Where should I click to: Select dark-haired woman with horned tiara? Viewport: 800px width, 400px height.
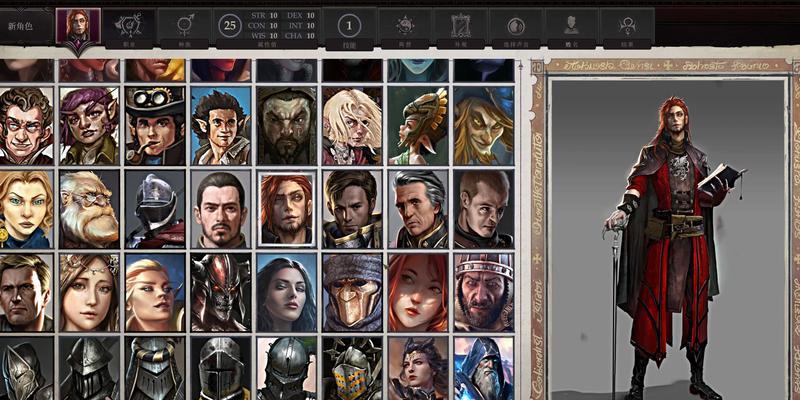point(418,368)
